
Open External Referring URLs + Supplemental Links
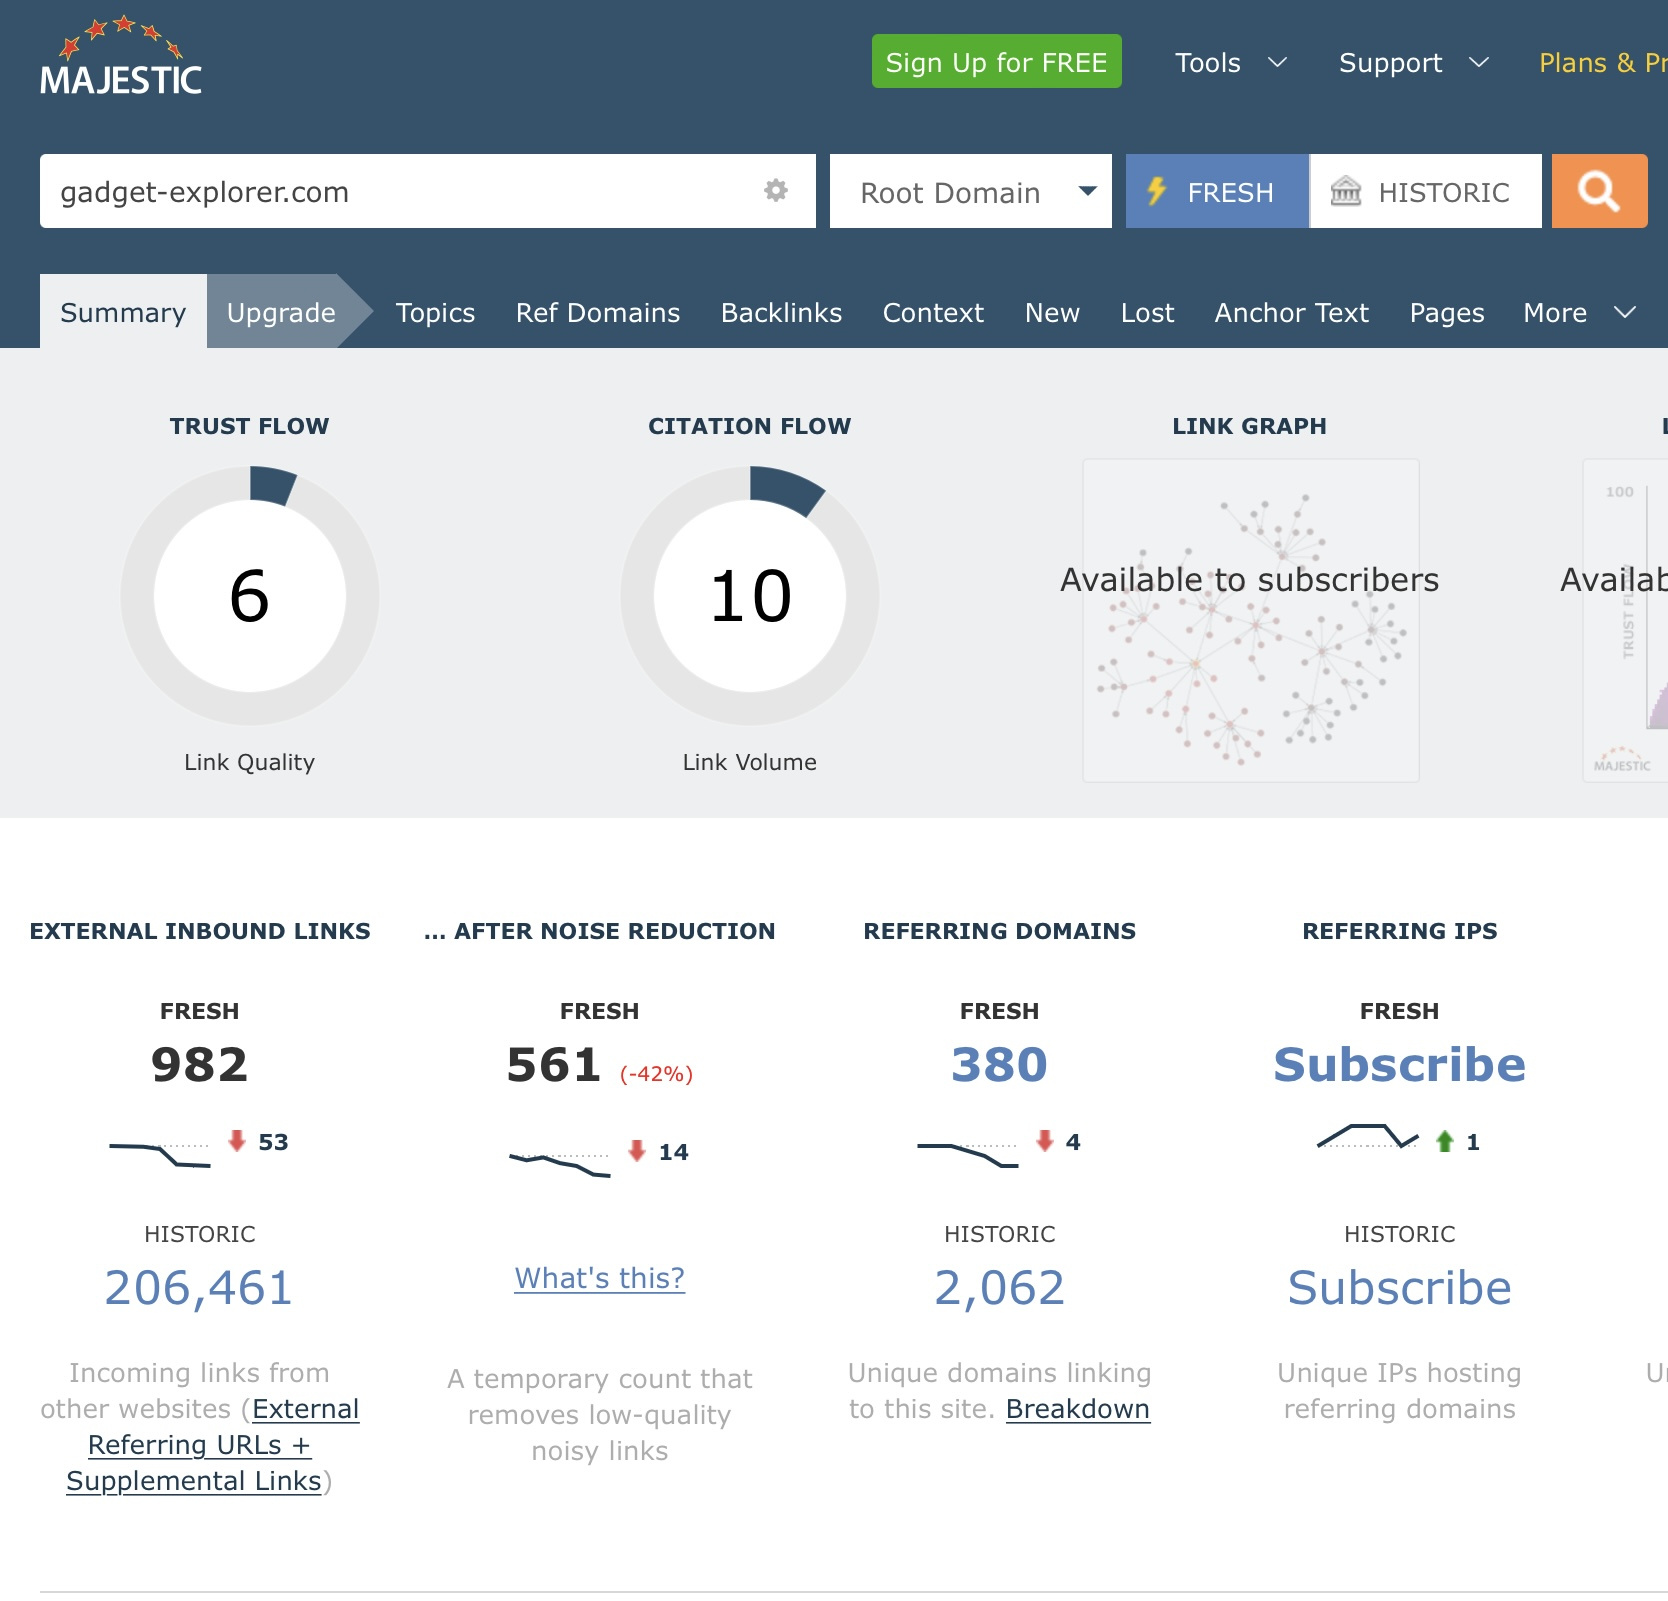pos(200,1444)
